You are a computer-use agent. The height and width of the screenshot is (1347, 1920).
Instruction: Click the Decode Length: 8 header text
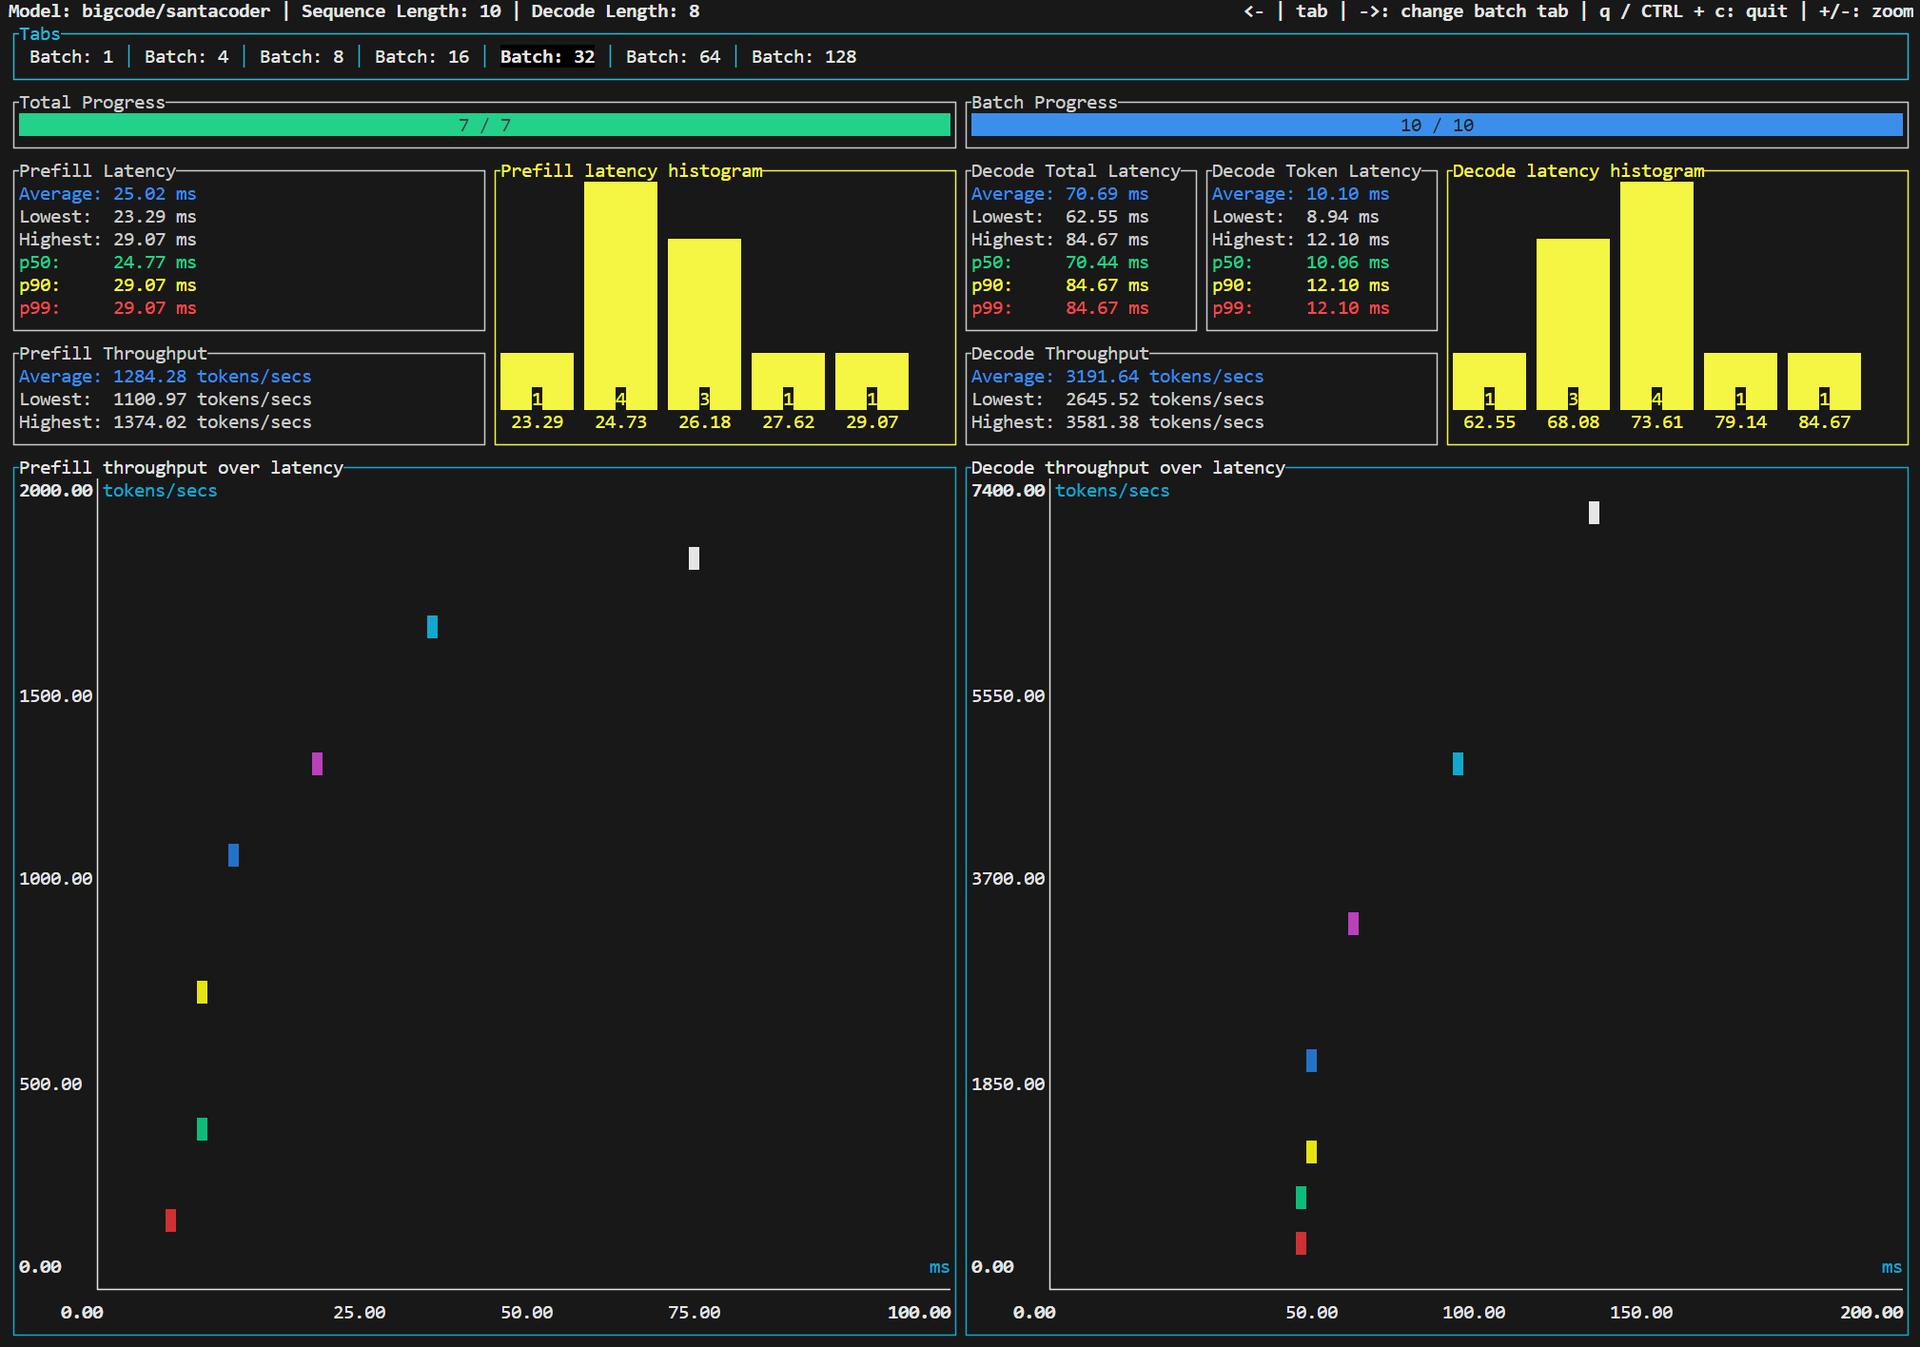[x=615, y=11]
